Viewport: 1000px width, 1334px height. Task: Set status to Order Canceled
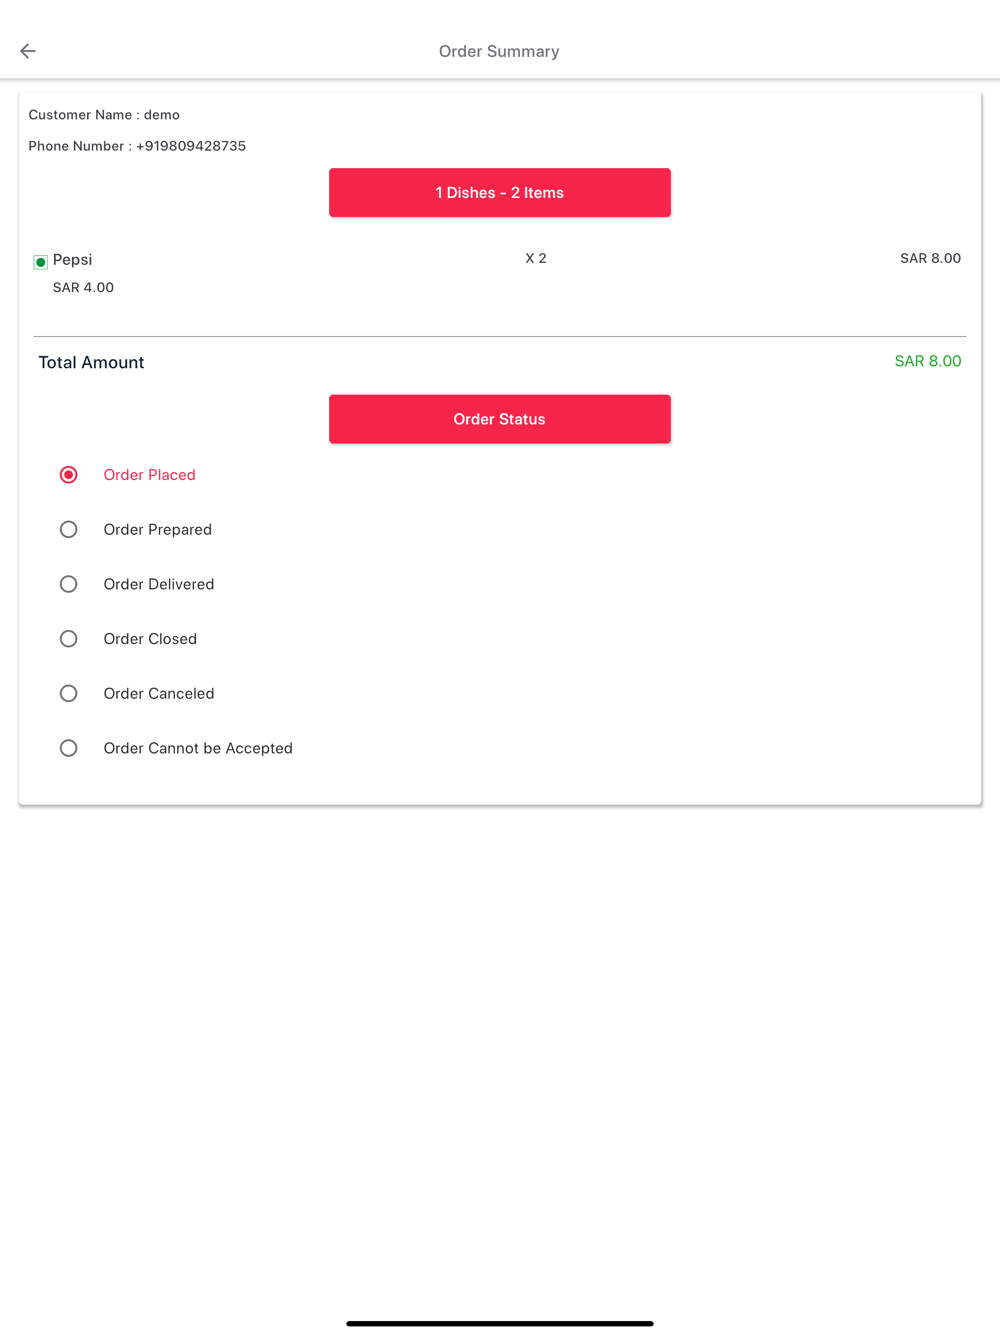[68, 694]
